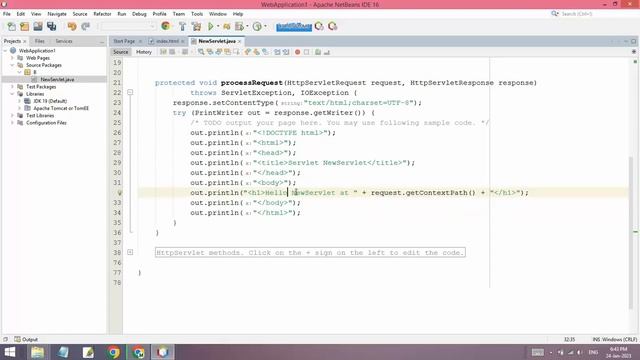Click the Output window icon in status bar
The height and width of the screenshot is (360, 640).
coord(17,339)
